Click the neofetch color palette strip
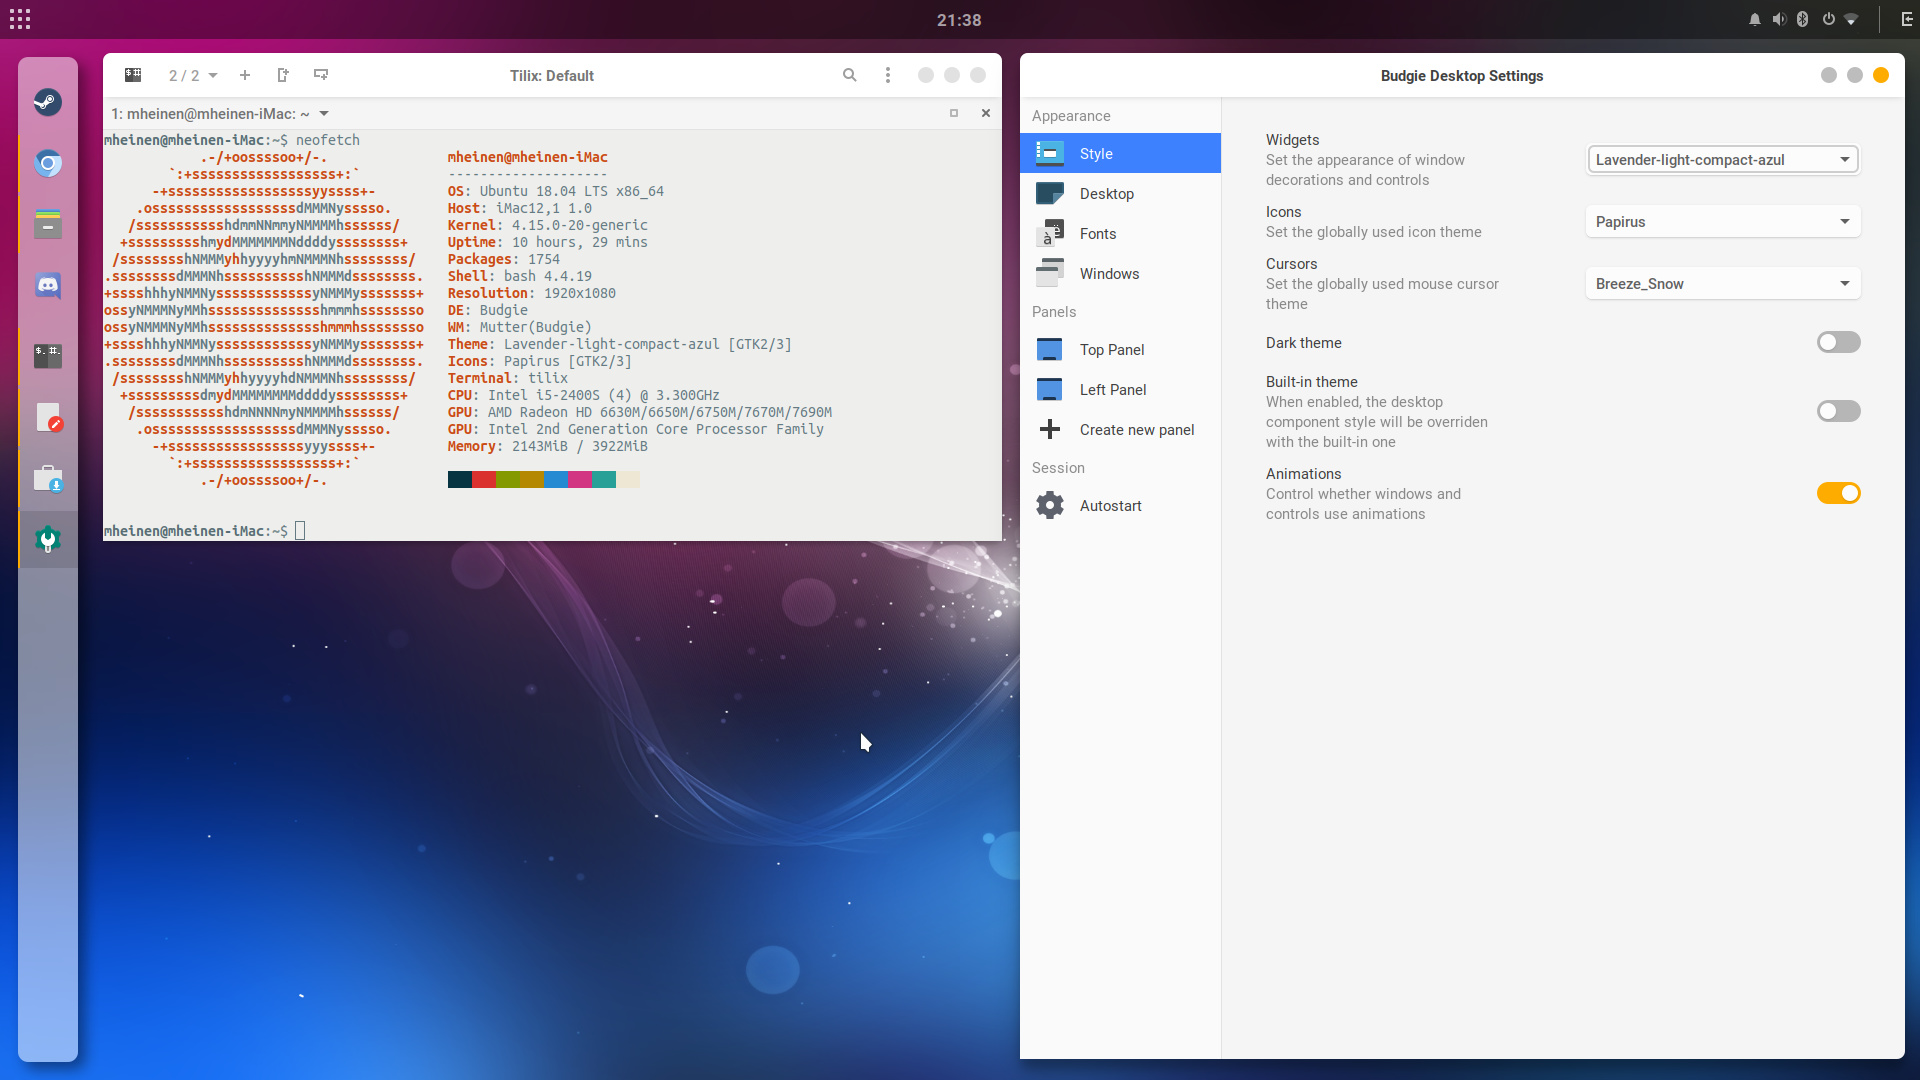1920x1080 pixels. click(x=543, y=480)
